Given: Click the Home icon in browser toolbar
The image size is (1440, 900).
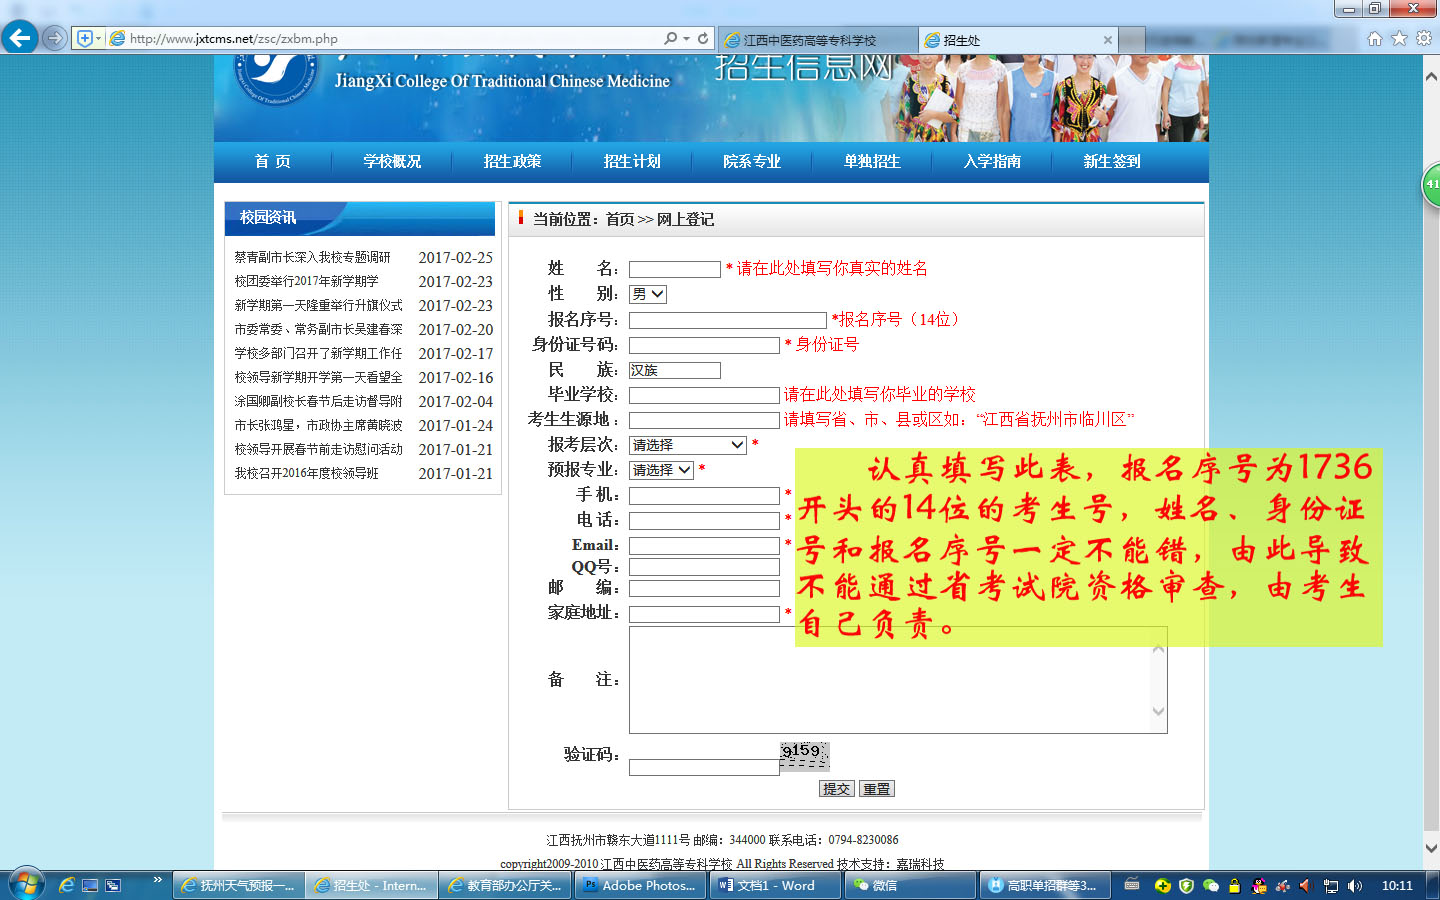Looking at the screenshot, I should 1374,38.
